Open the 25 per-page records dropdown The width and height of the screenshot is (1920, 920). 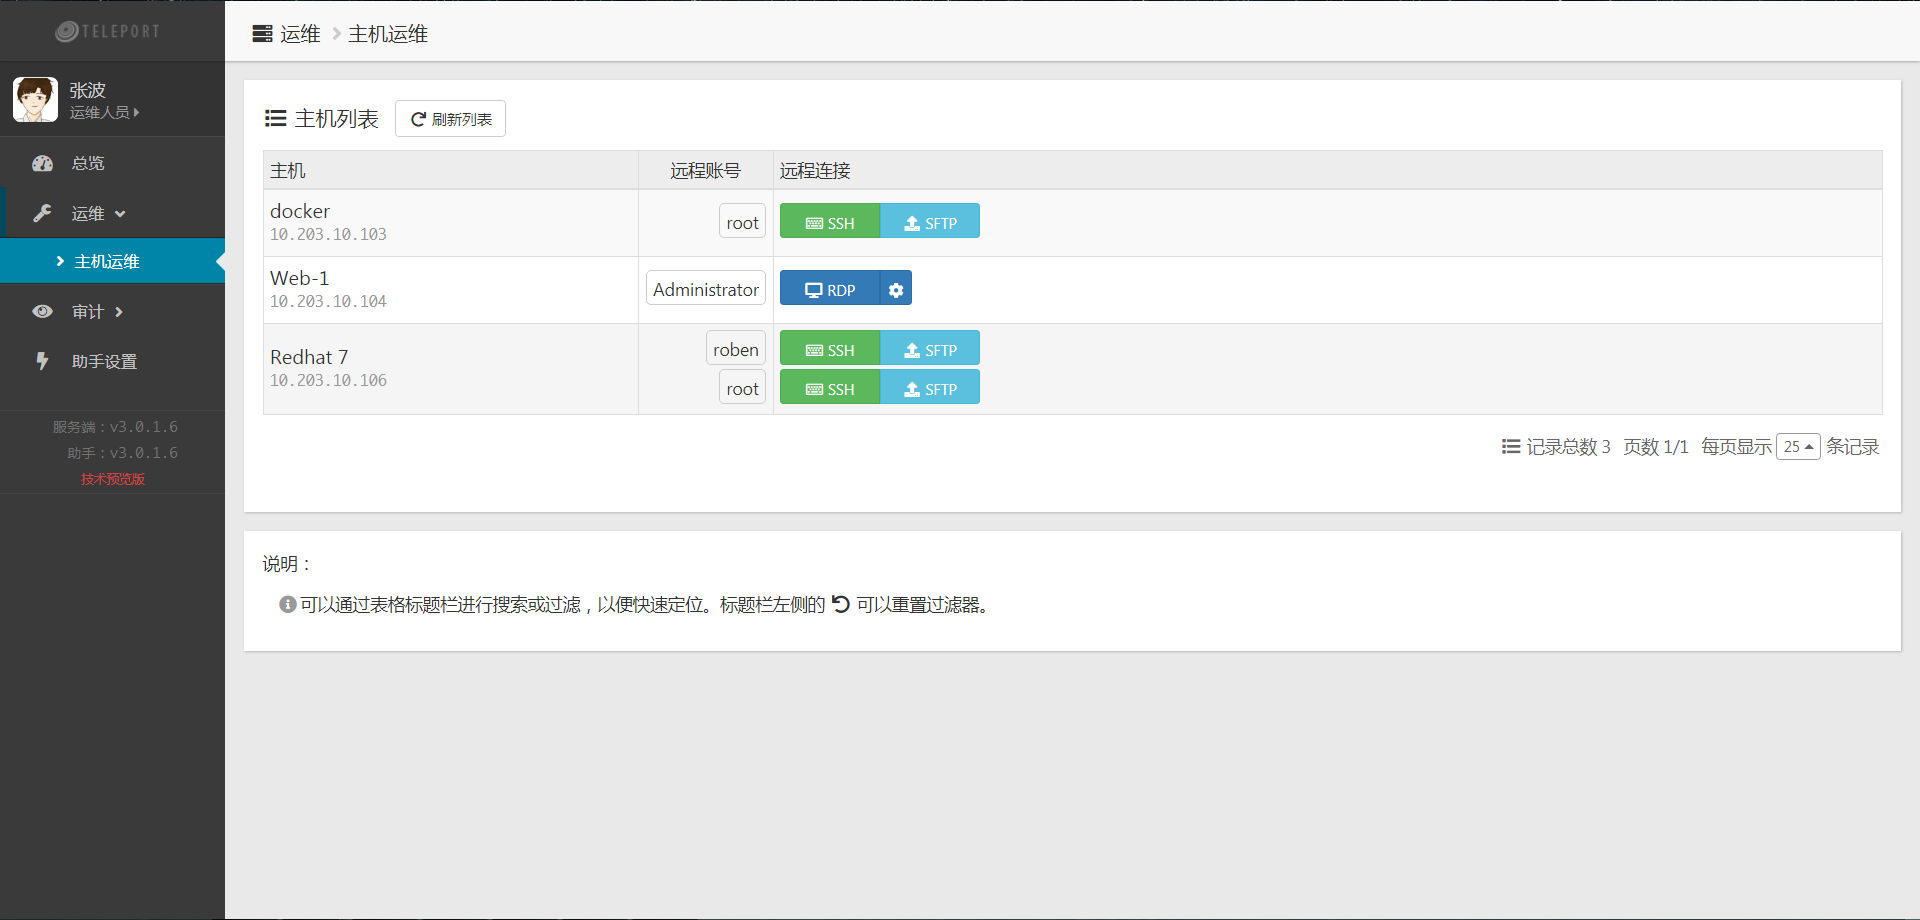pyautogui.click(x=1798, y=447)
